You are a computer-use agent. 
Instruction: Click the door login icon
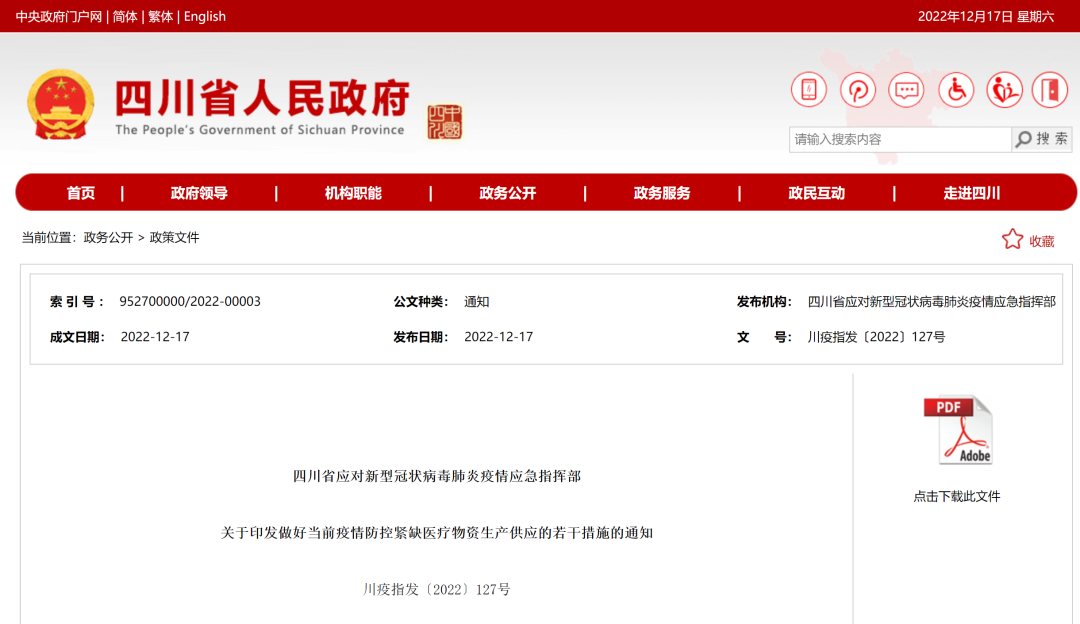(1050, 90)
